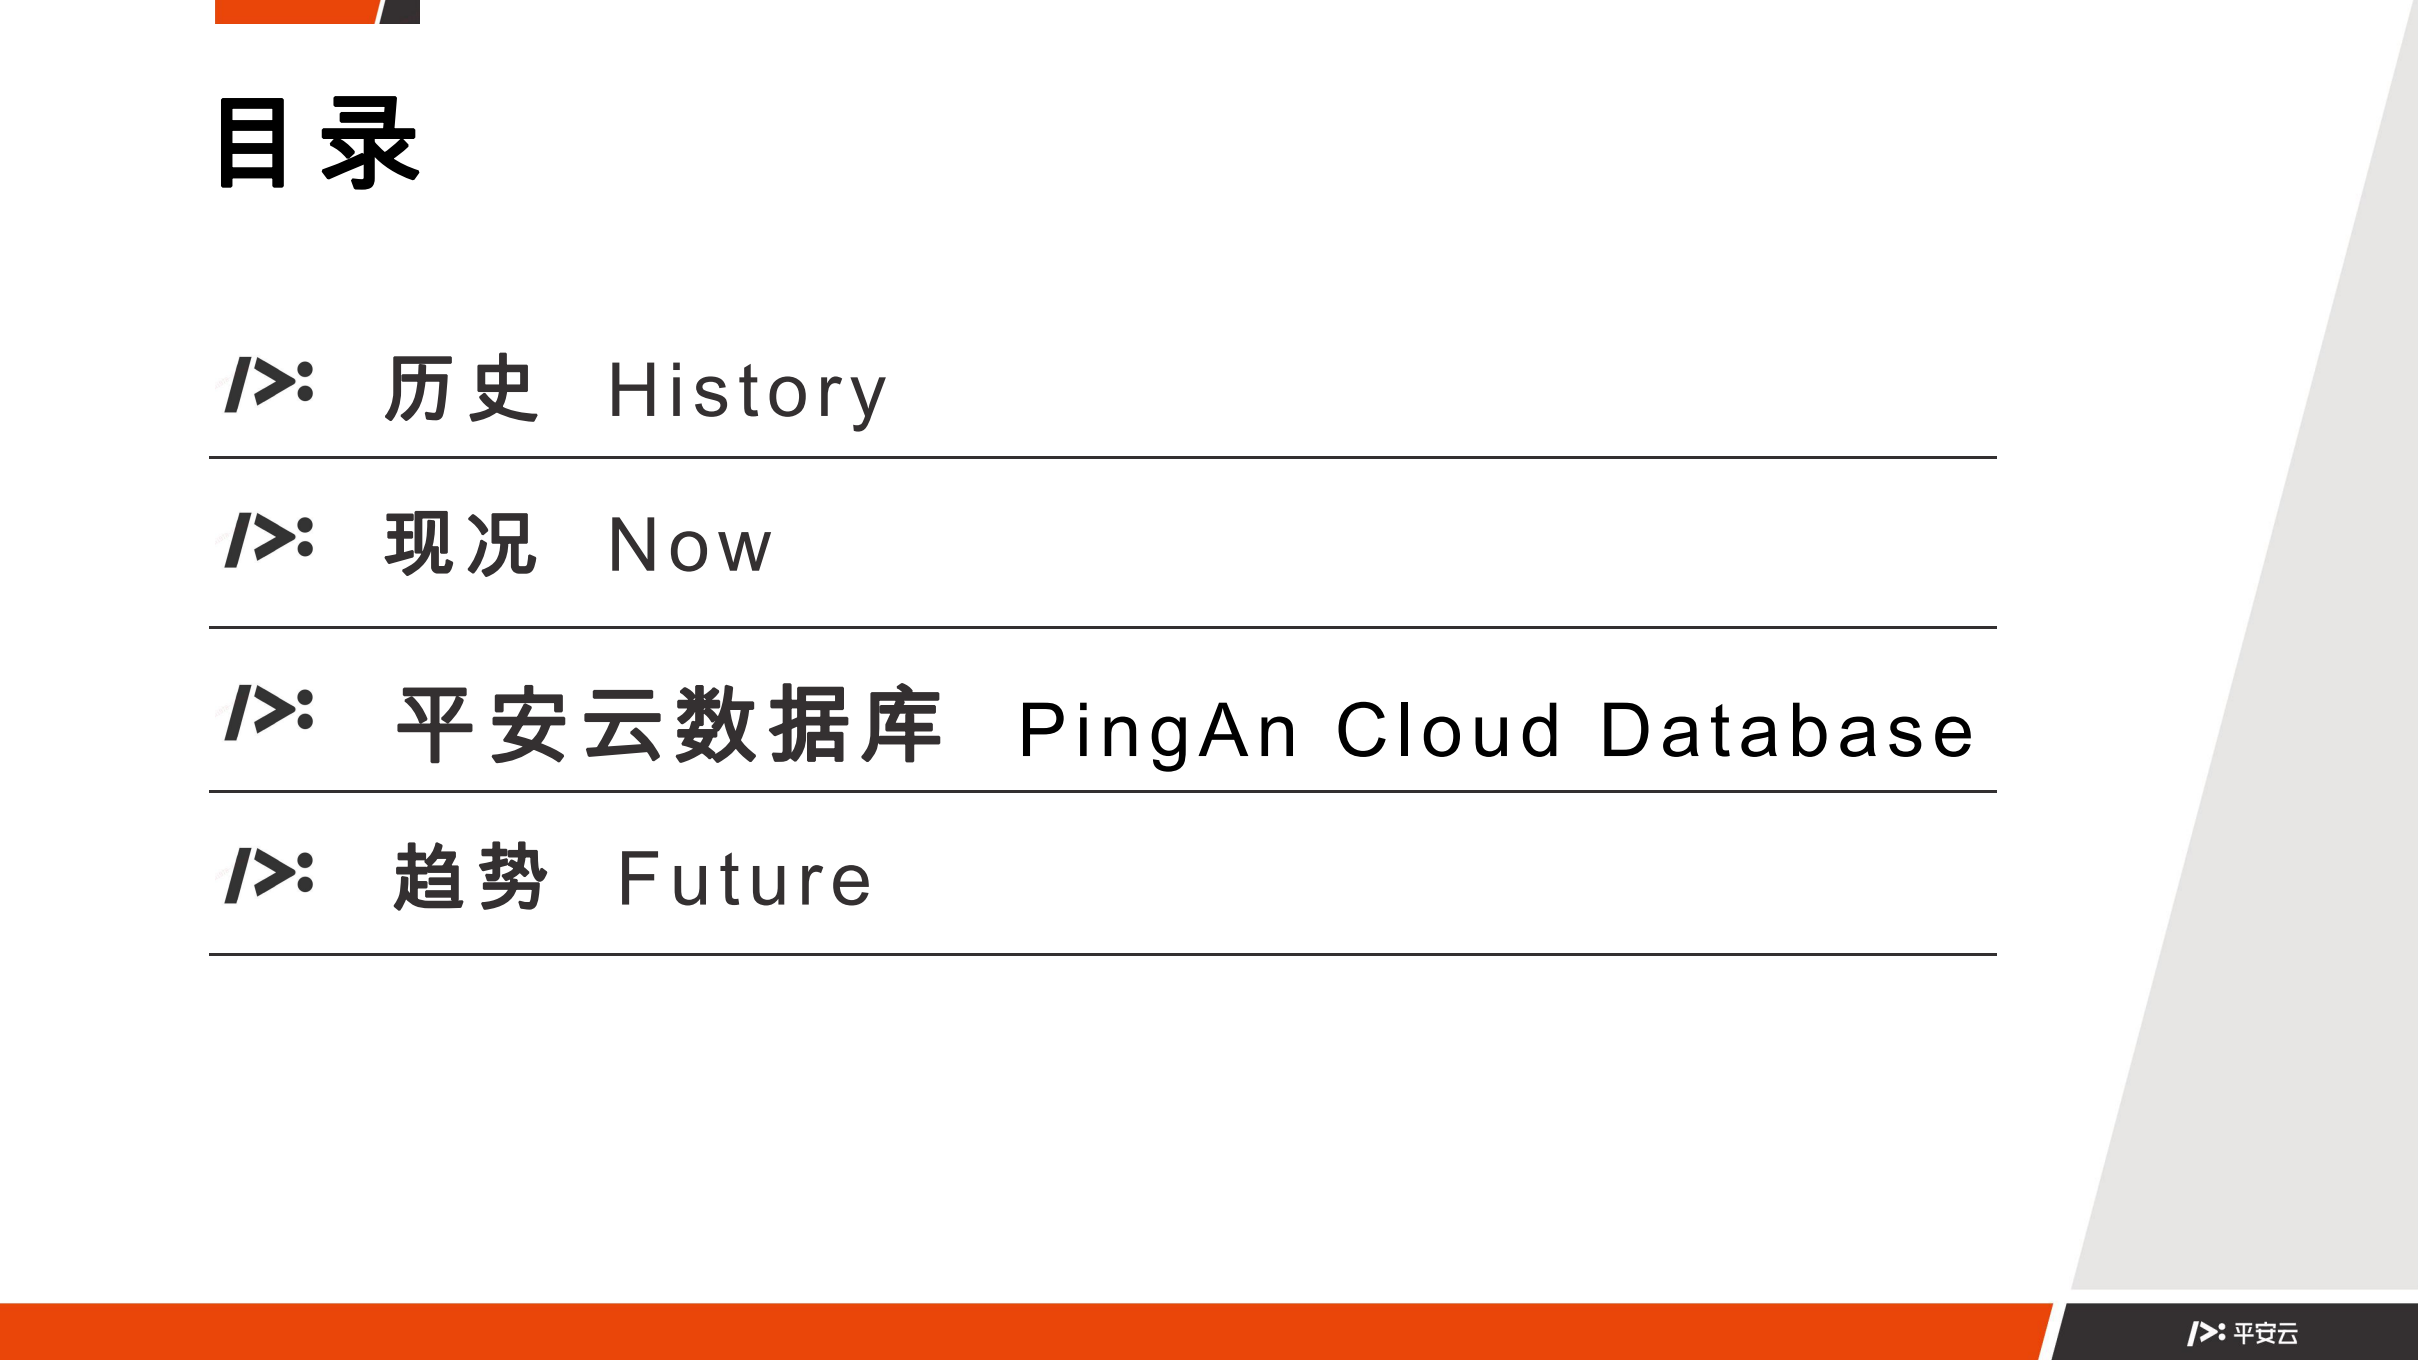Select the 目录 slide title
The height and width of the screenshot is (1360, 2419).
click(318, 143)
